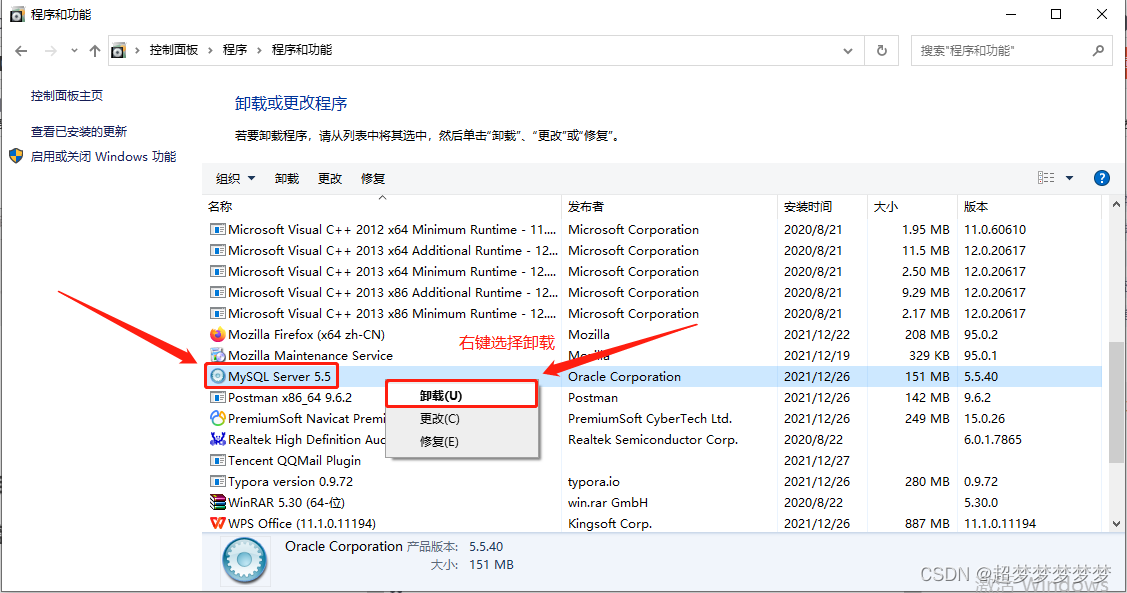The width and height of the screenshot is (1127, 593).
Task: Click the Forward navigation arrow
Action: [50, 51]
